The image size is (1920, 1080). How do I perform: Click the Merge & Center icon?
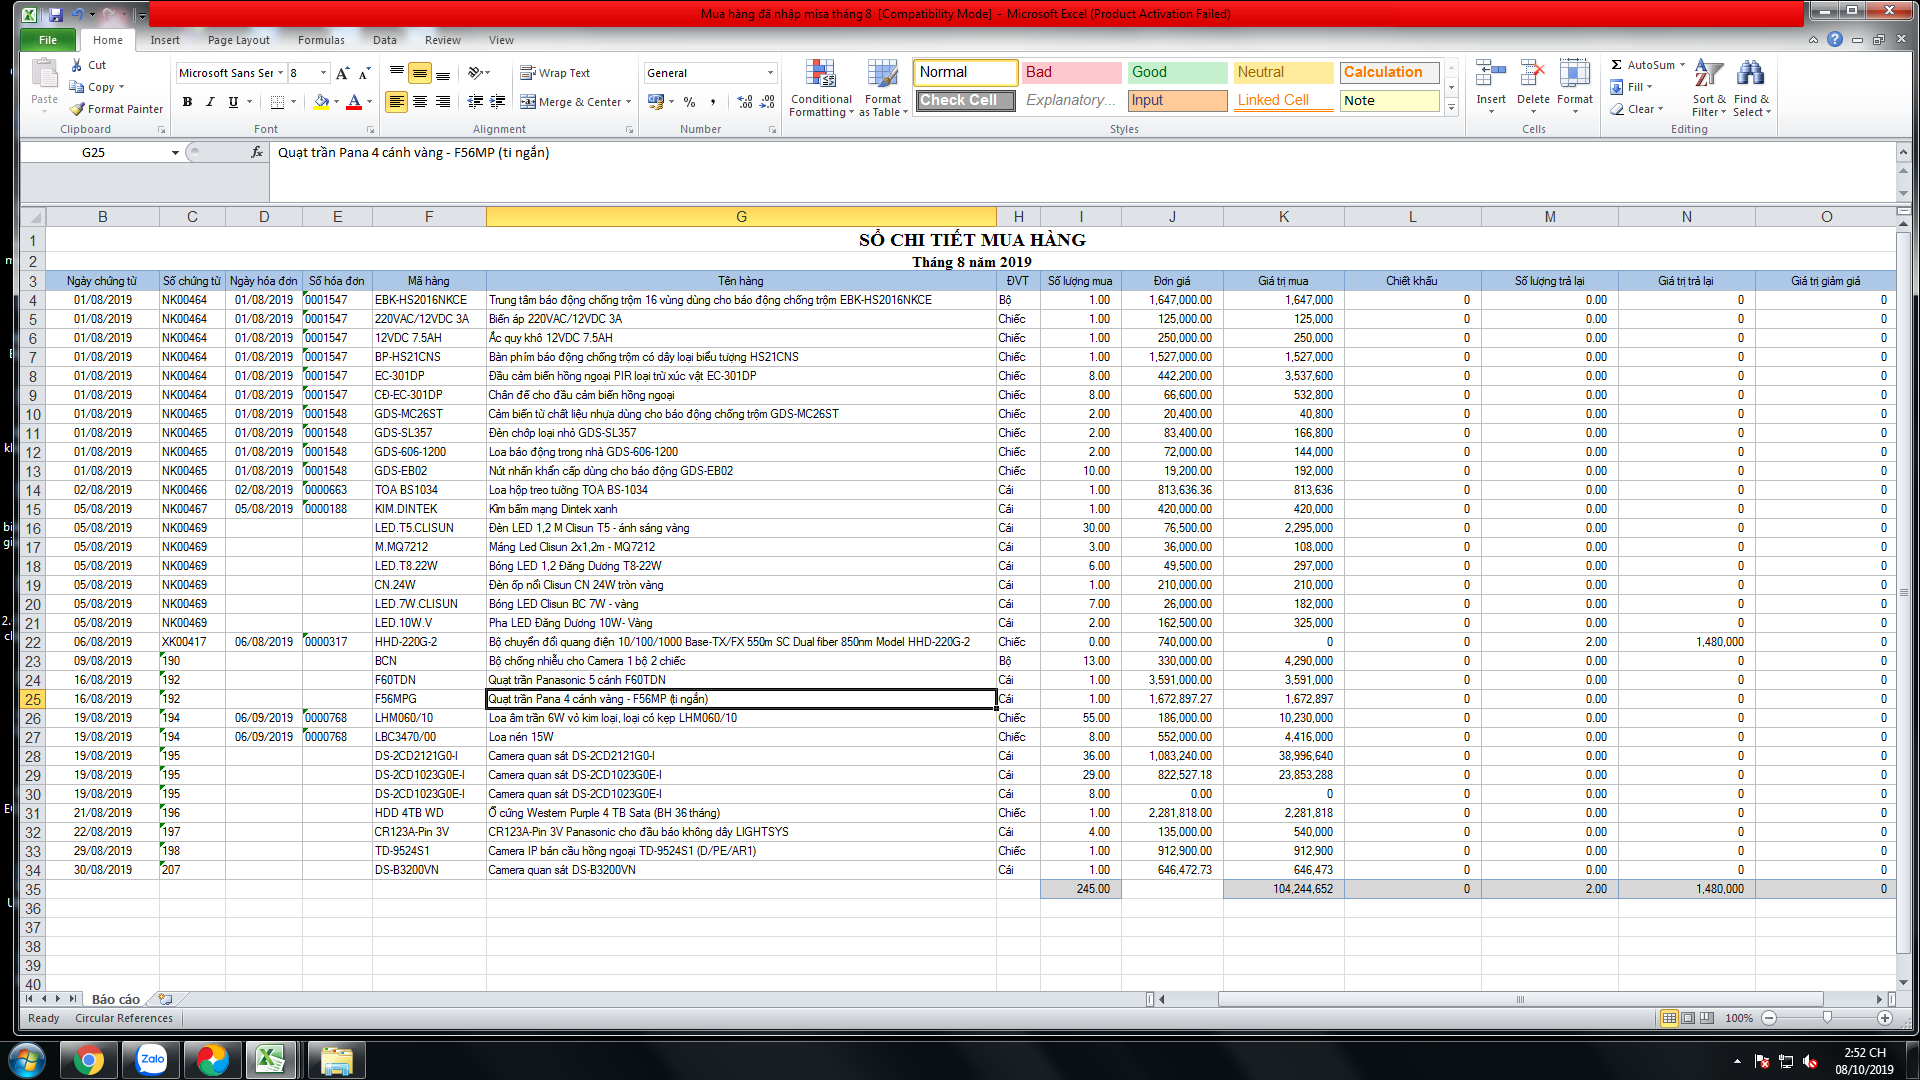[x=527, y=102]
